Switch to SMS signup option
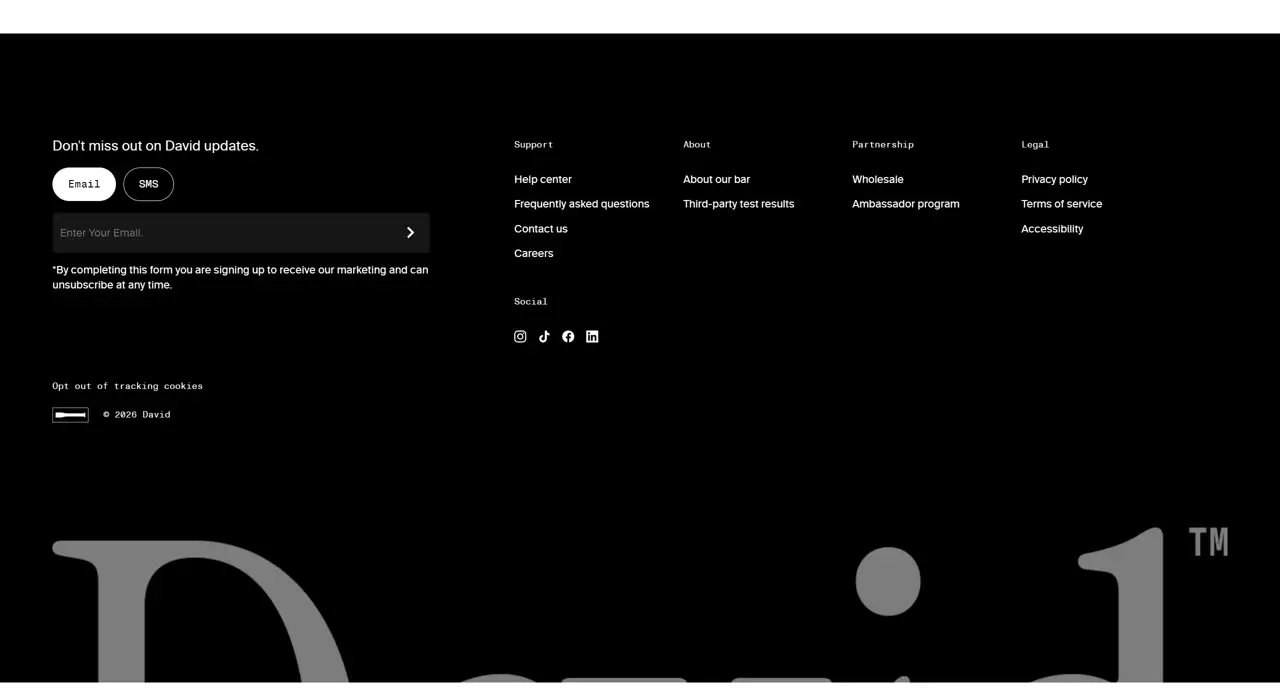This screenshot has width=1280, height=699. pos(148,184)
